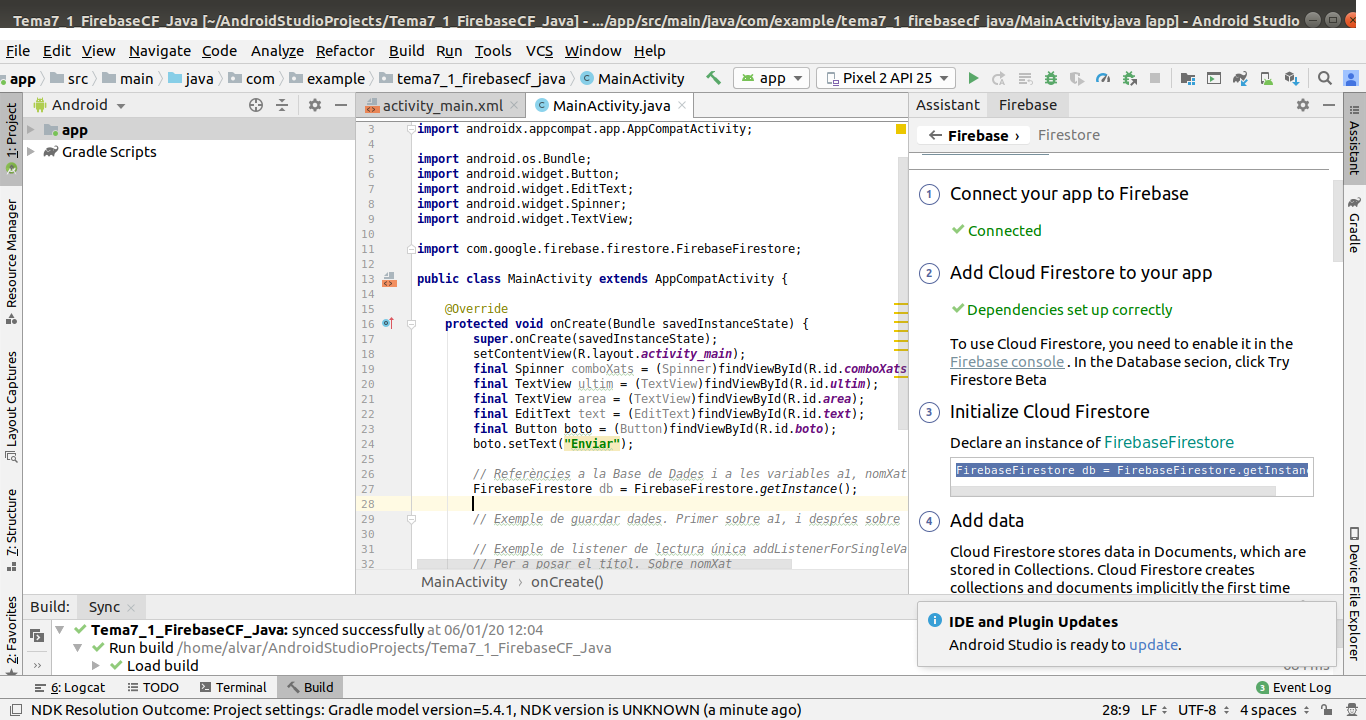Run the app with green play button
1366x720 pixels.
pos(972,78)
